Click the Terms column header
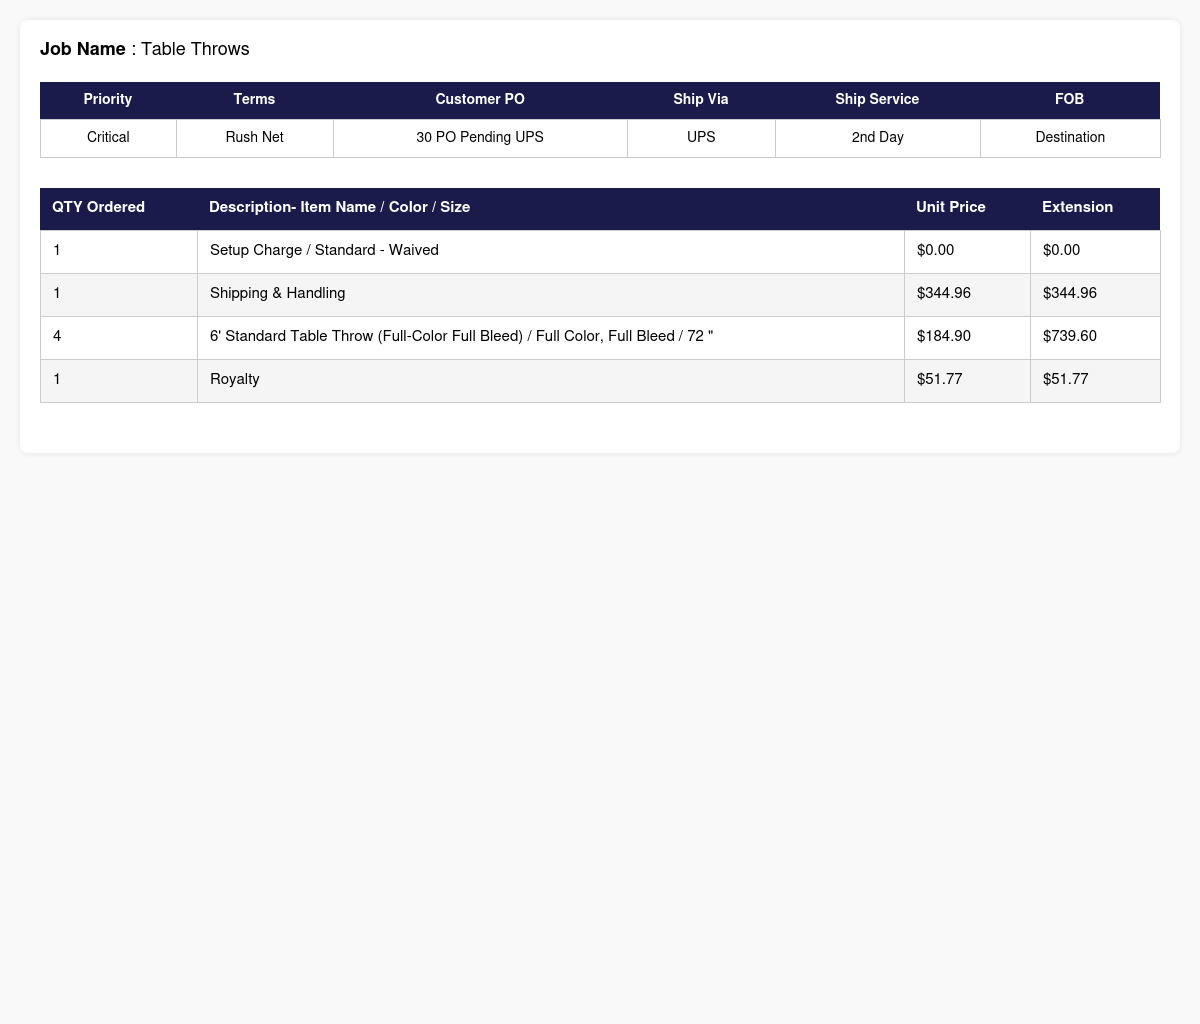This screenshot has height=1024, width=1200. [x=254, y=100]
